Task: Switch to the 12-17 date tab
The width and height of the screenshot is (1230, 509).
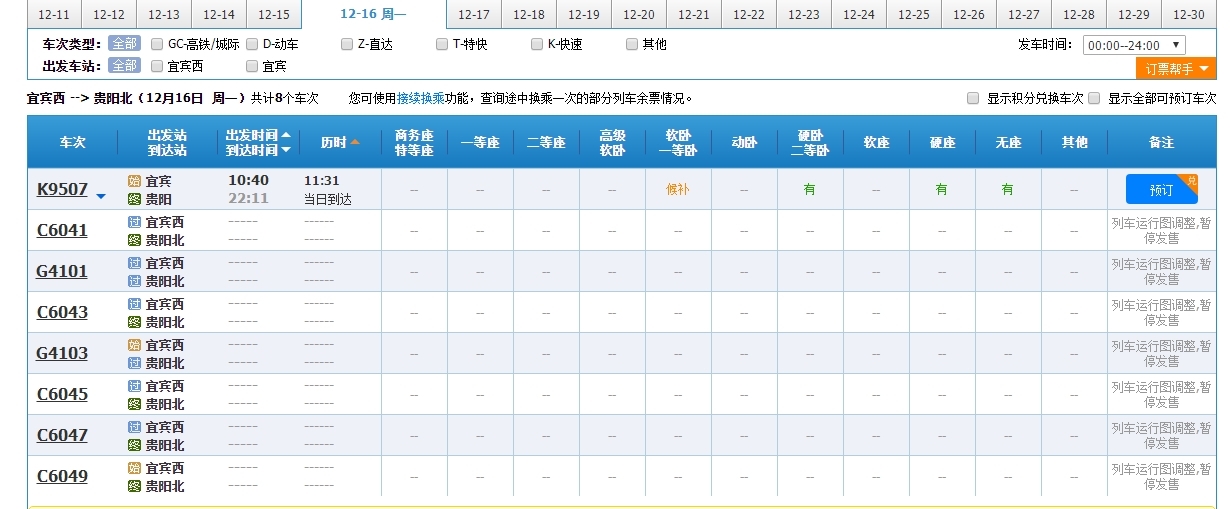Action: (x=474, y=15)
